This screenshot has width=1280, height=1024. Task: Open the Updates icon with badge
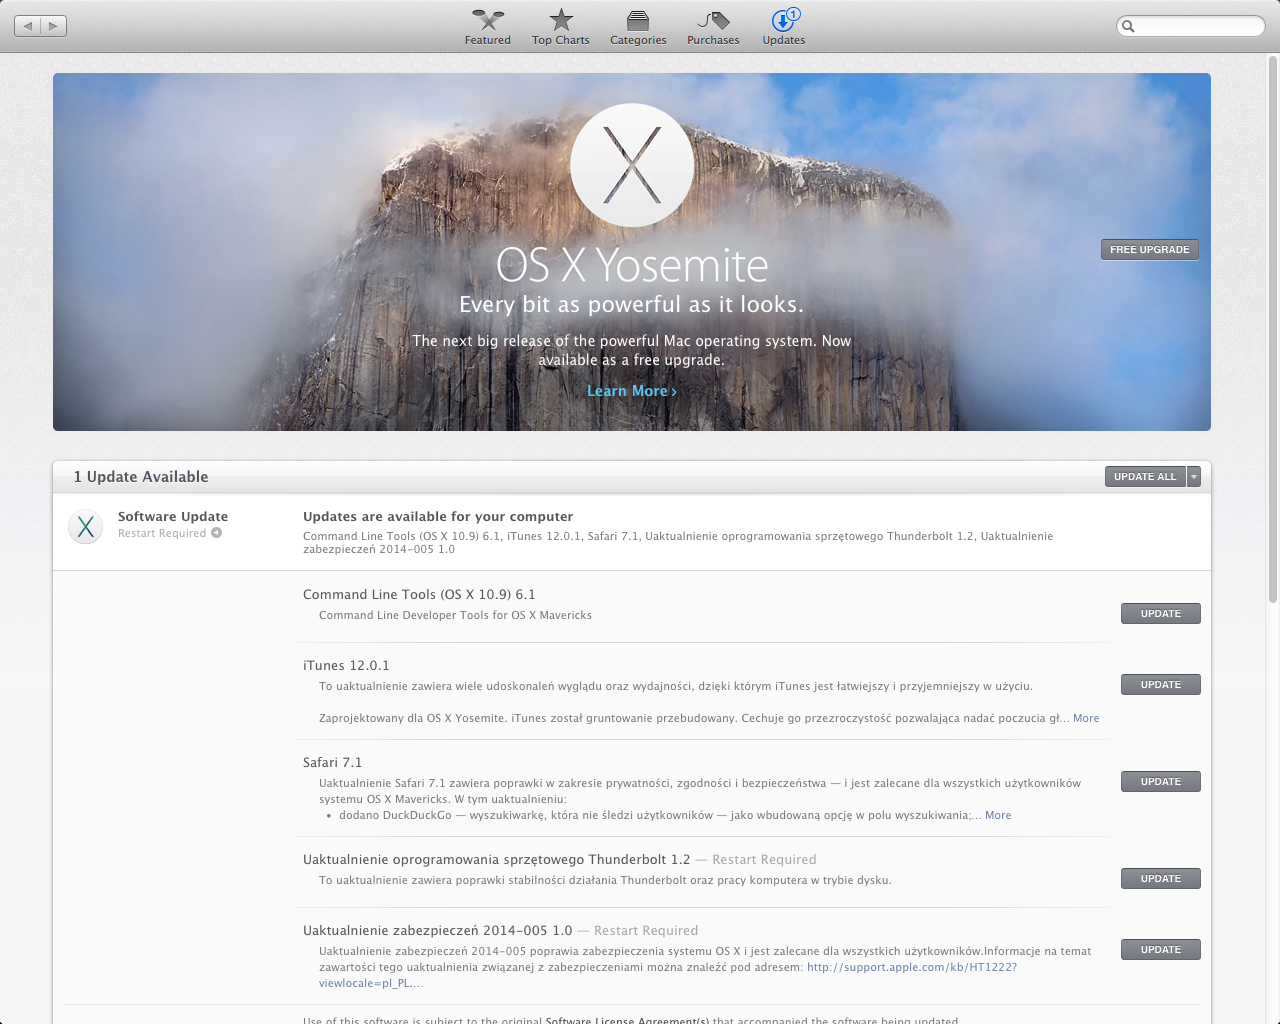tap(785, 20)
